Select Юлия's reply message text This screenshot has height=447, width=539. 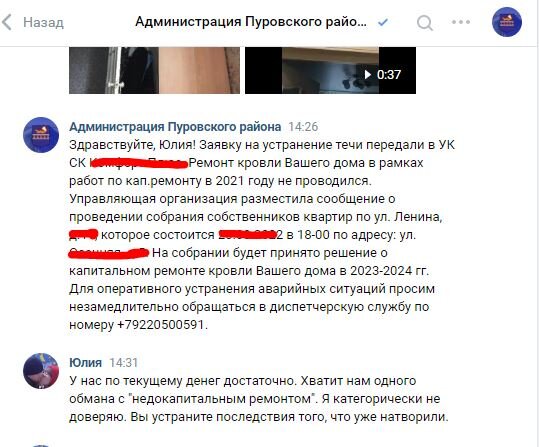258,399
